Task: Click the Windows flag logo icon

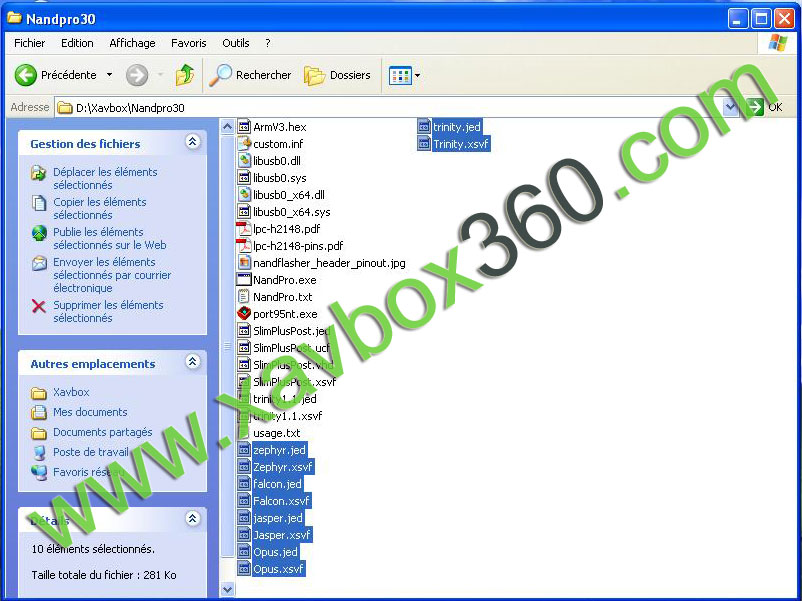Action: click(778, 43)
